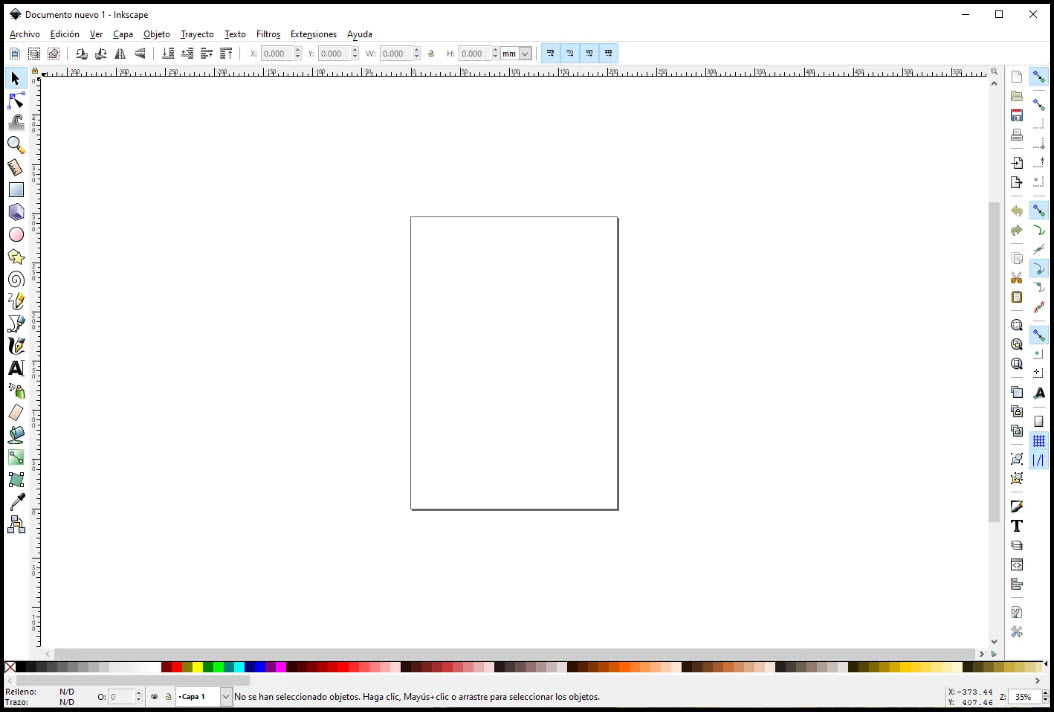This screenshot has height=712, width=1054.
Task: Select the Node editing tool
Action: (16, 101)
